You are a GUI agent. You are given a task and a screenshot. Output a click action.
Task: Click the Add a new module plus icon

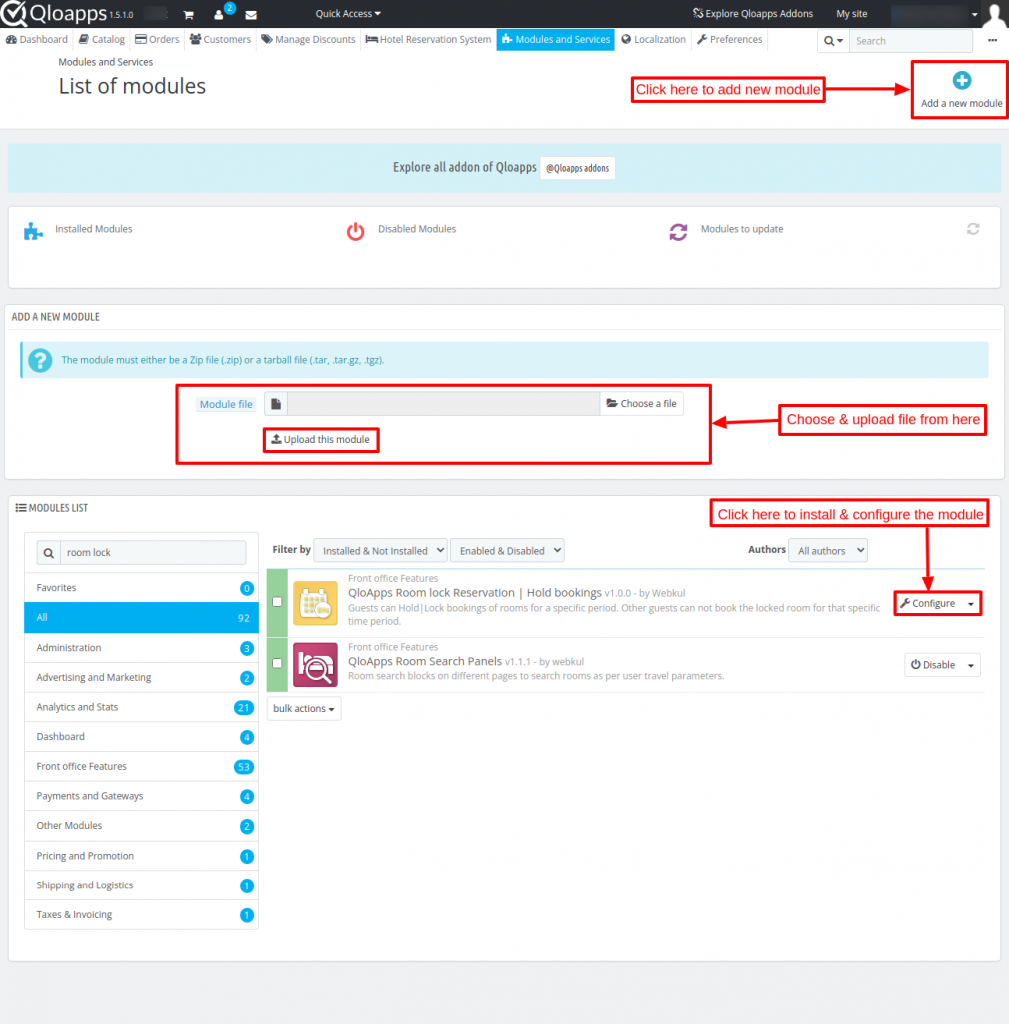pos(961,80)
